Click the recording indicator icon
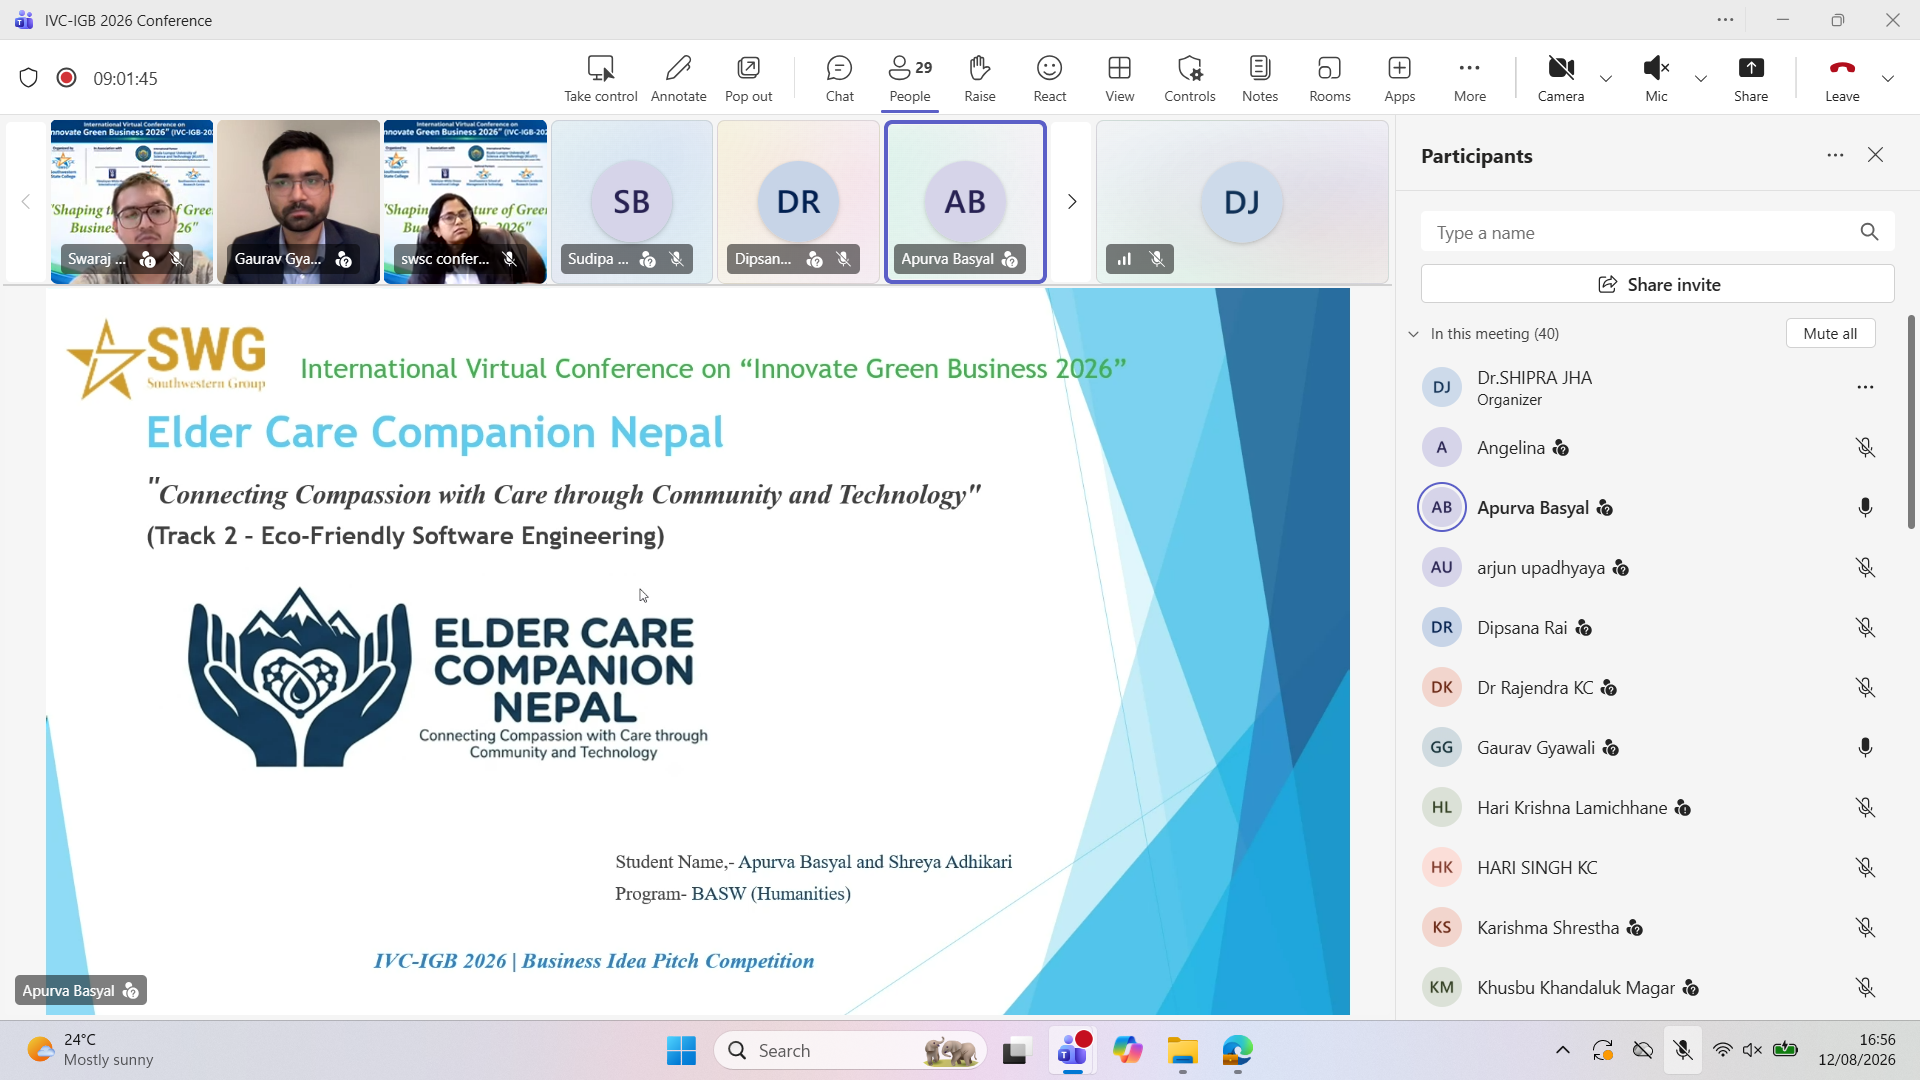Screen dimensions: 1920x1080 pos(67,78)
